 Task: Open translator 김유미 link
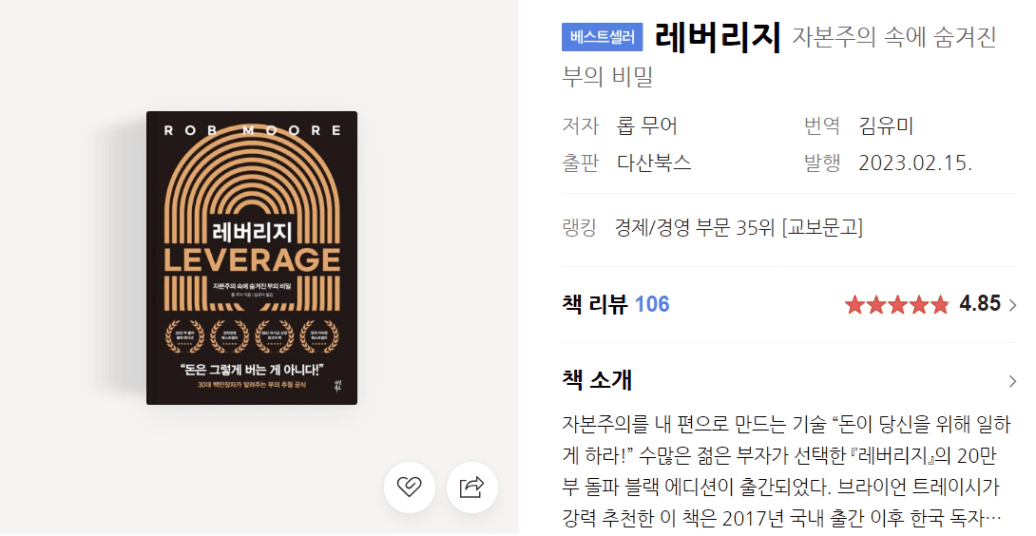coord(886,126)
